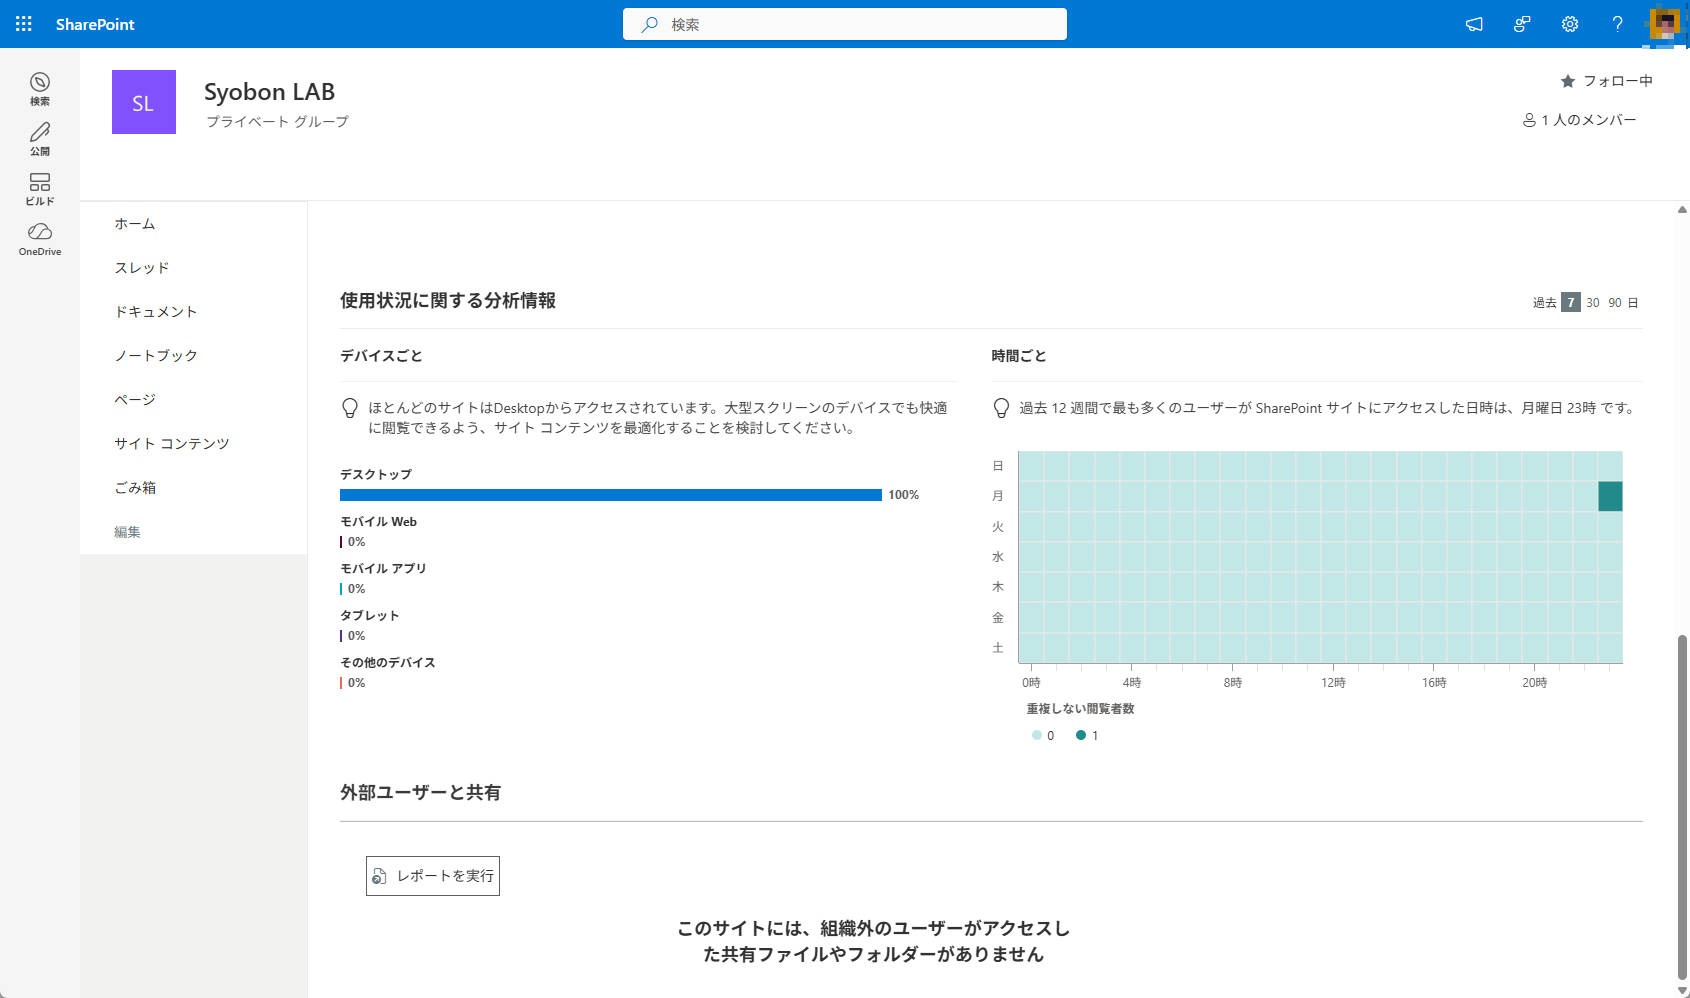The width and height of the screenshot is (1690, 998).
Task: Click the タブレット label
Action: pyautogui.click(x=369, y=616)
